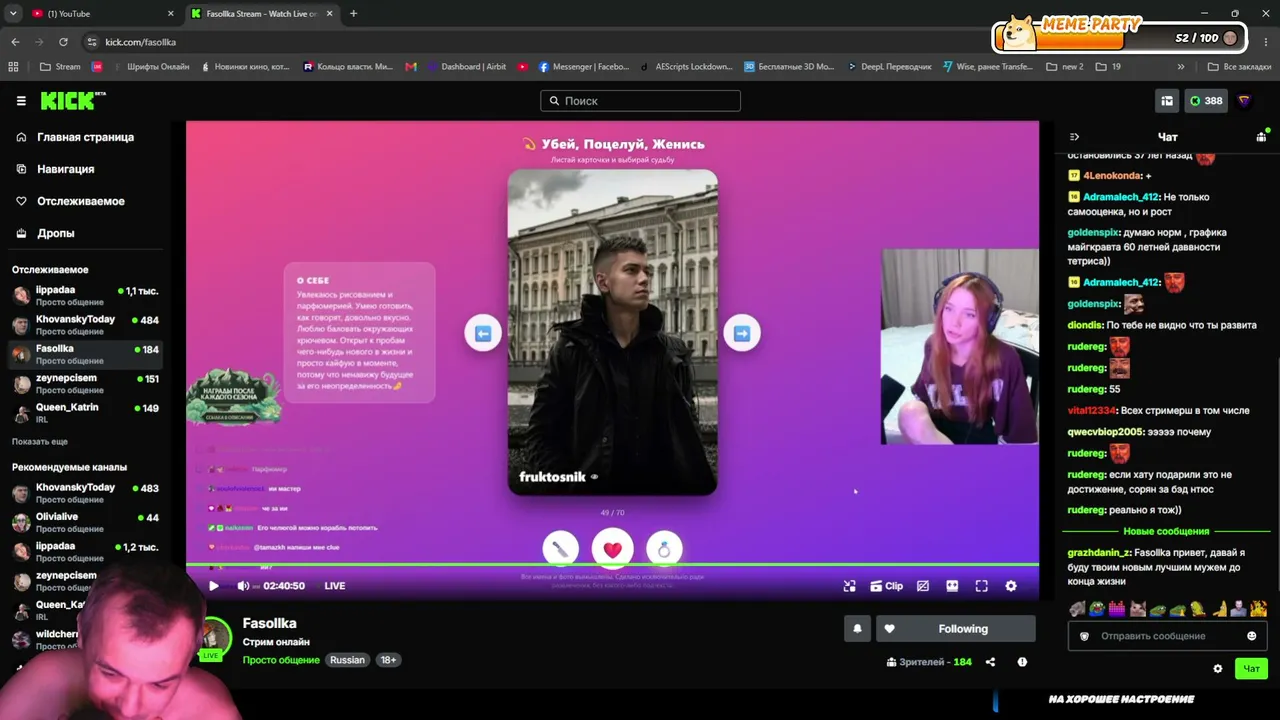
Task: Open the Просто общение category link
Action: tap(281, 660)
